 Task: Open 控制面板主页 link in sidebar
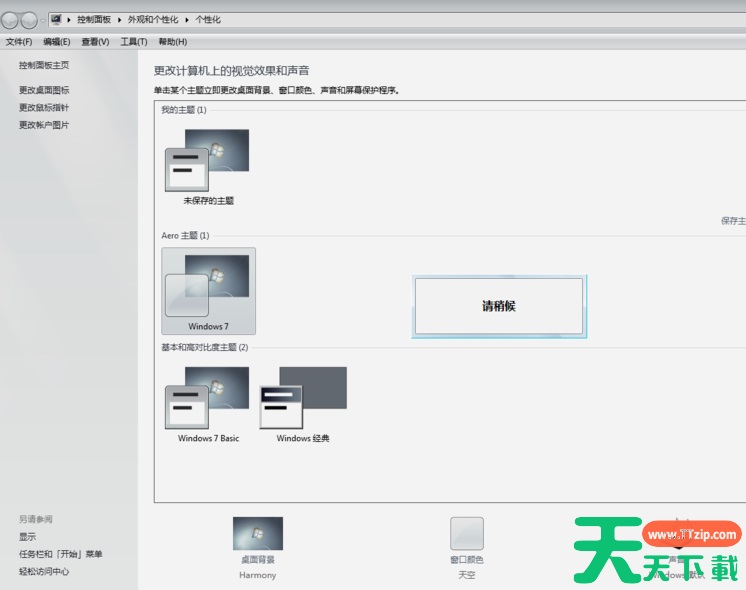[x=44, y=65]
